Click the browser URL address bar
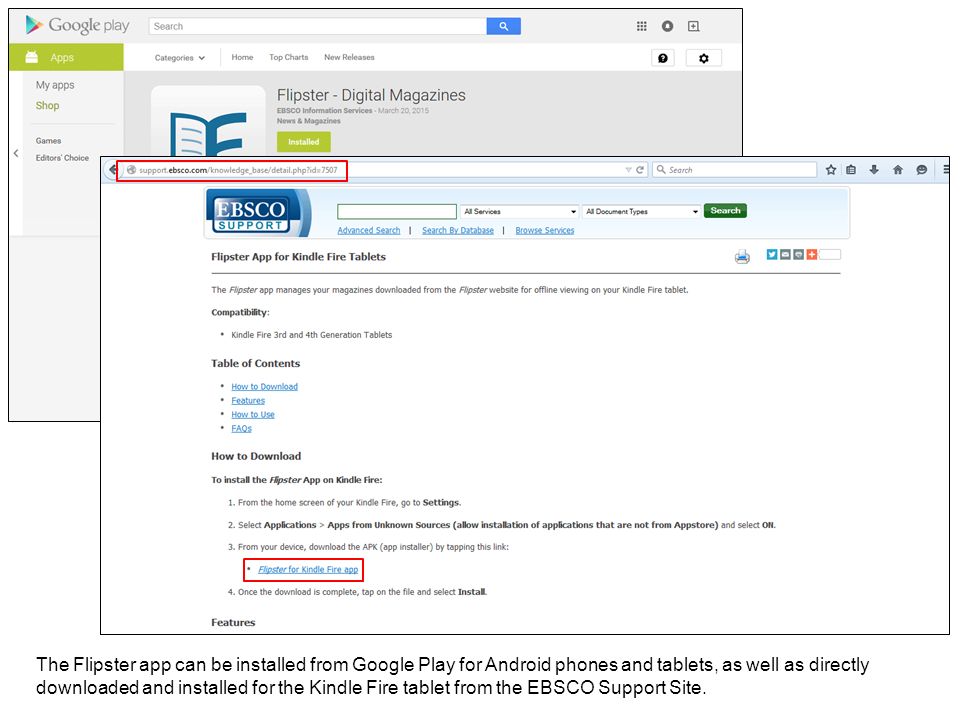This screenshot has width=960, height=720. 373,170
